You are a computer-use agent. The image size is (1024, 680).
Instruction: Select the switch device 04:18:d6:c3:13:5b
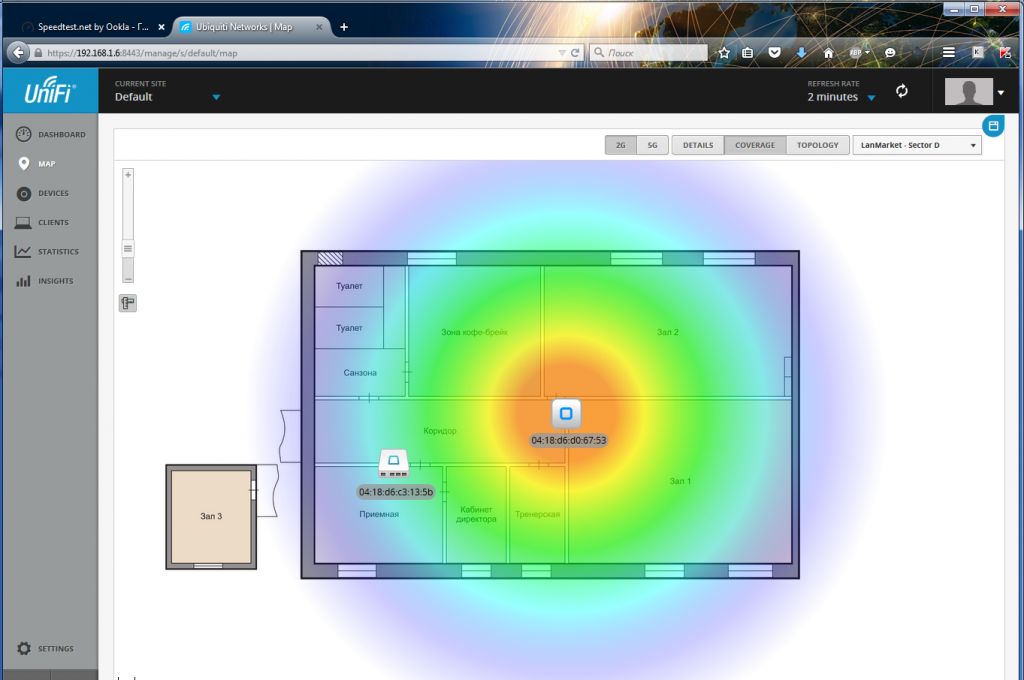click(393, 463)
